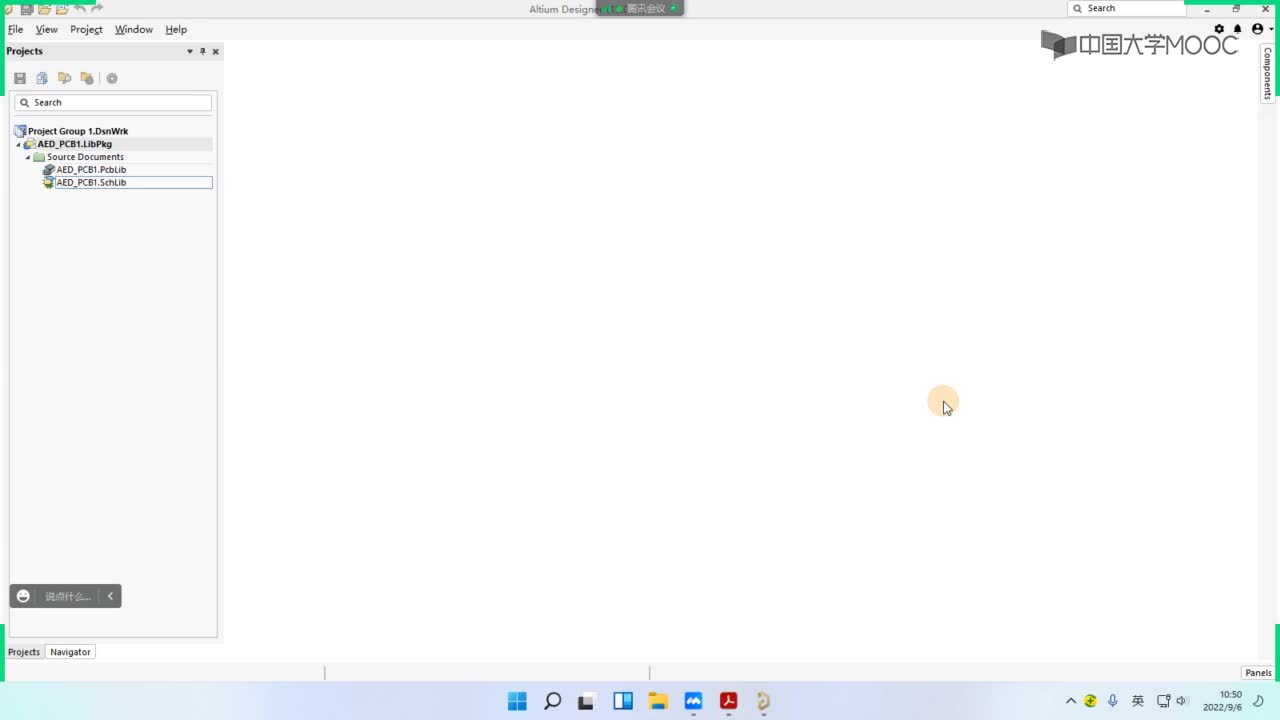The image size is (1280, 720).
Task: Switch to the Projects tab
Action: (24, 652)
